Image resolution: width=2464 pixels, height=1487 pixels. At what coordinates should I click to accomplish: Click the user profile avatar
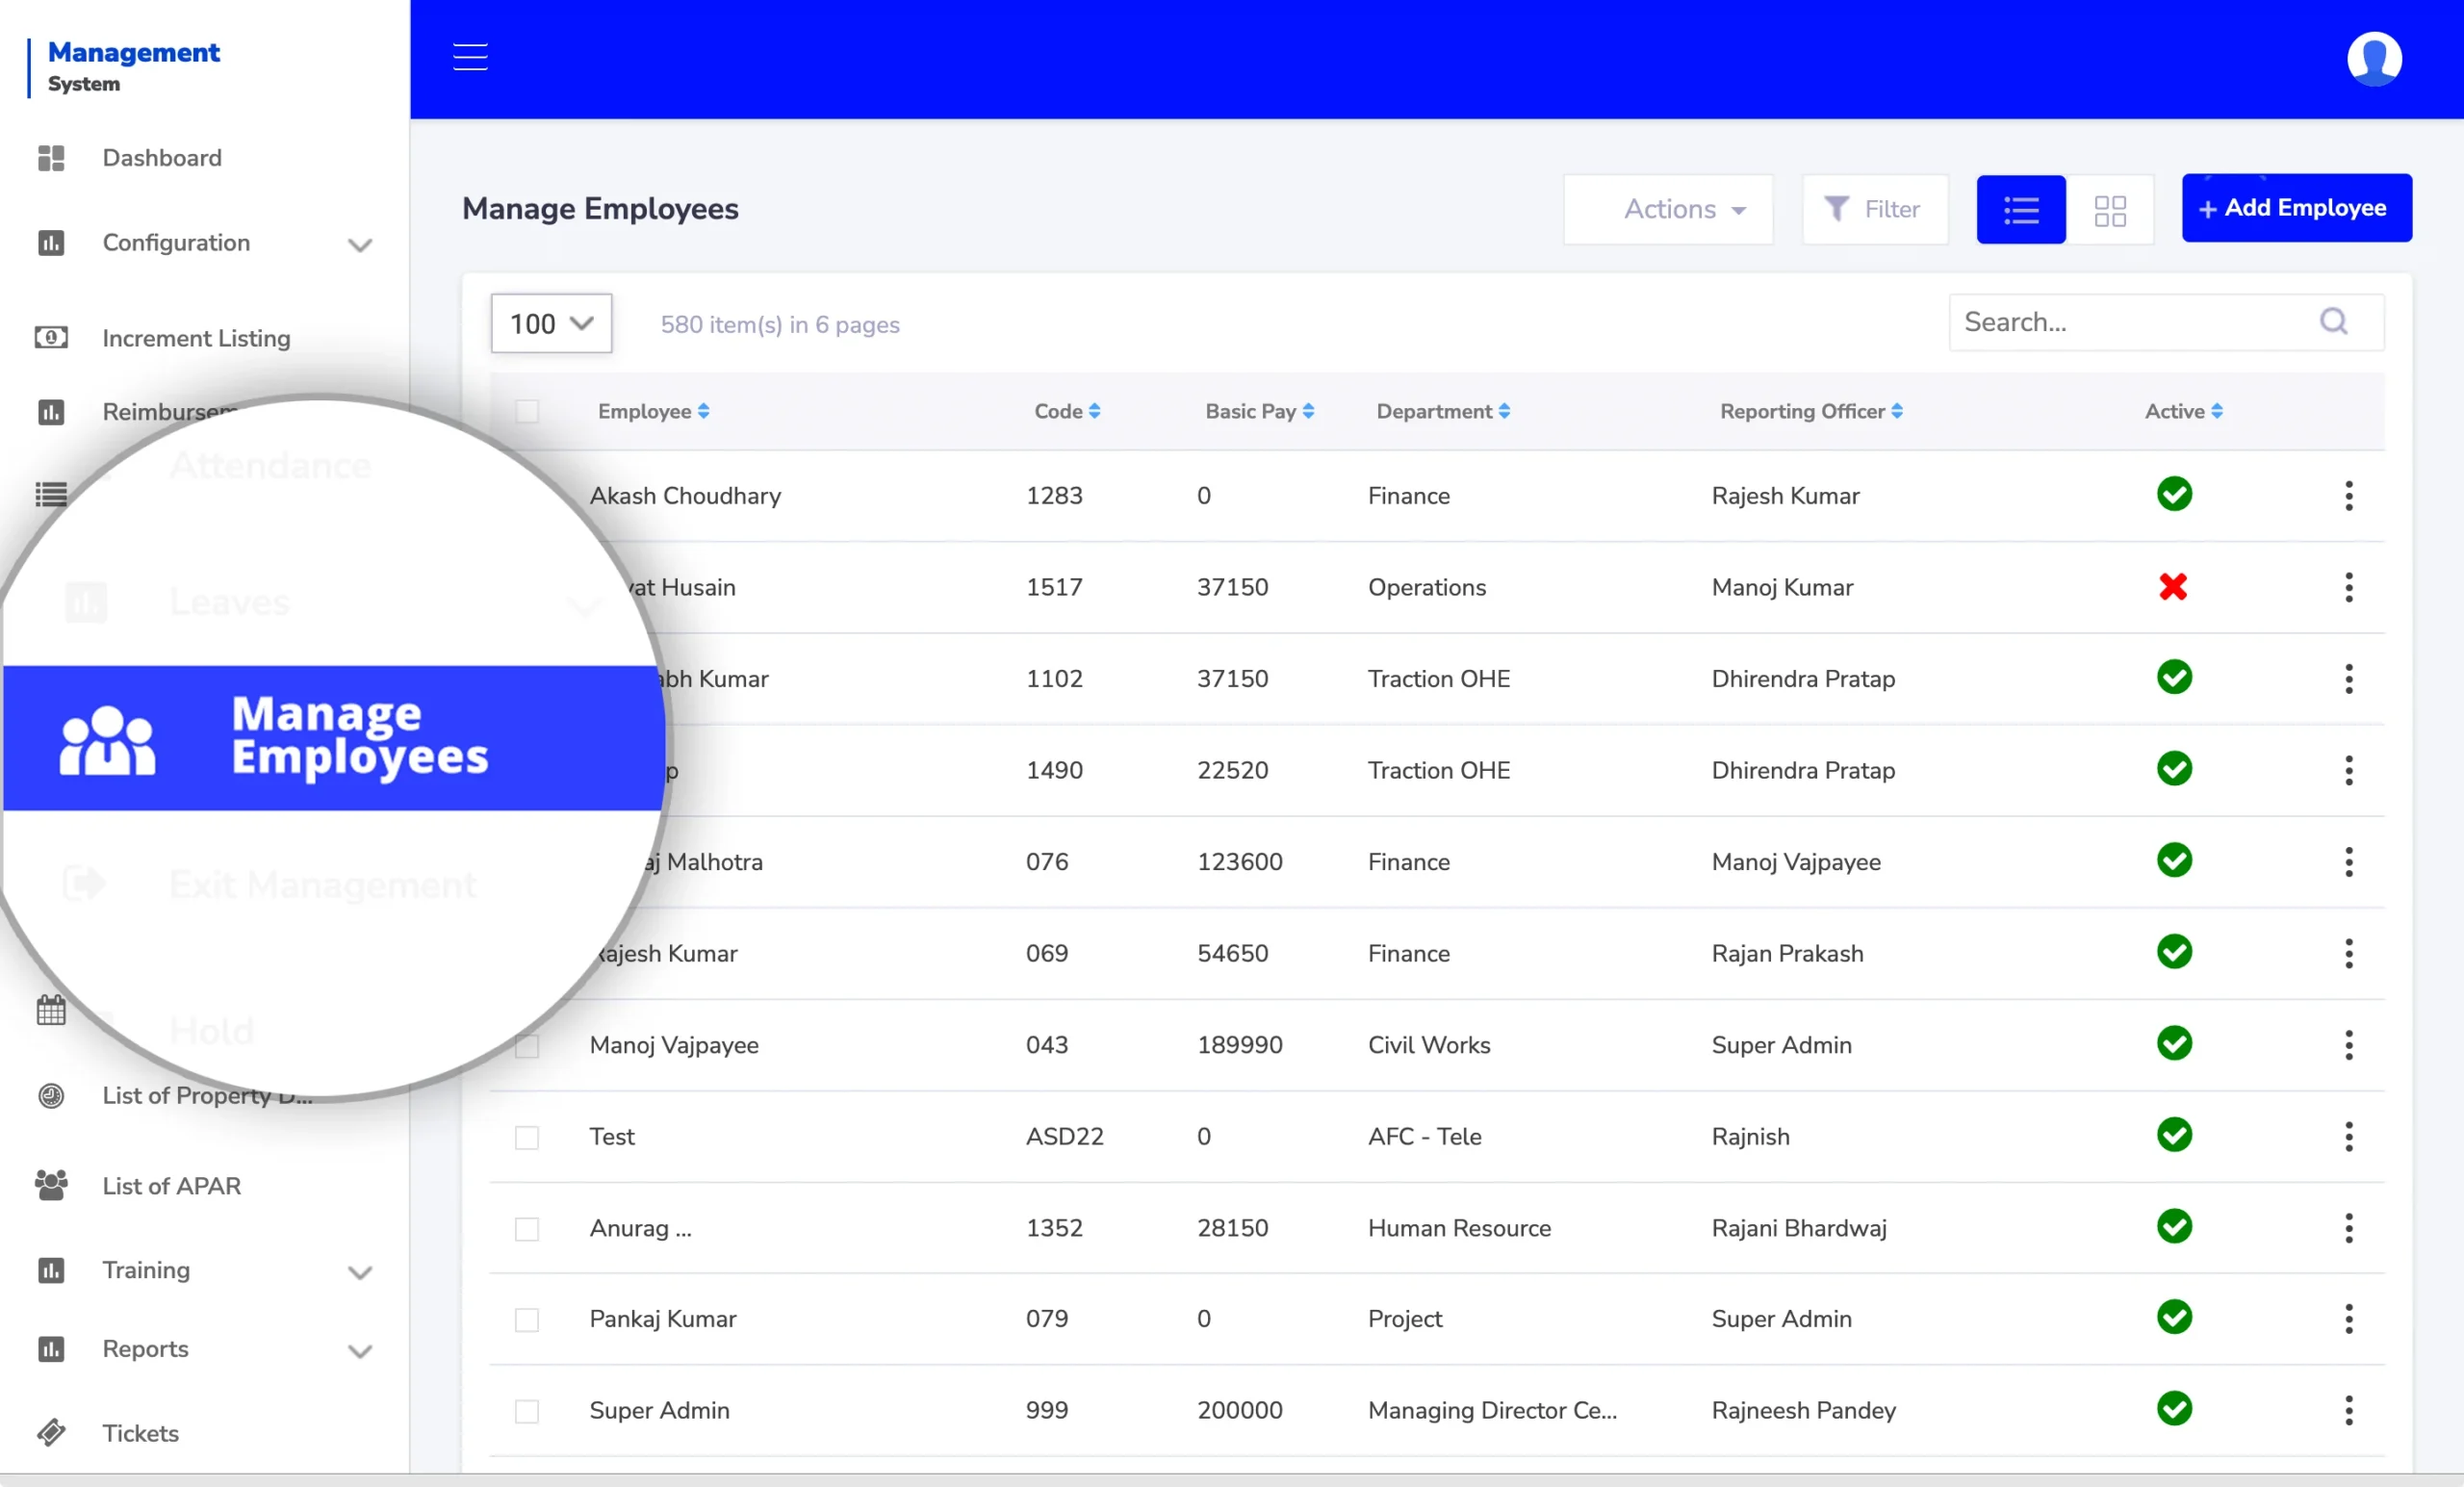pos(2375,58)
